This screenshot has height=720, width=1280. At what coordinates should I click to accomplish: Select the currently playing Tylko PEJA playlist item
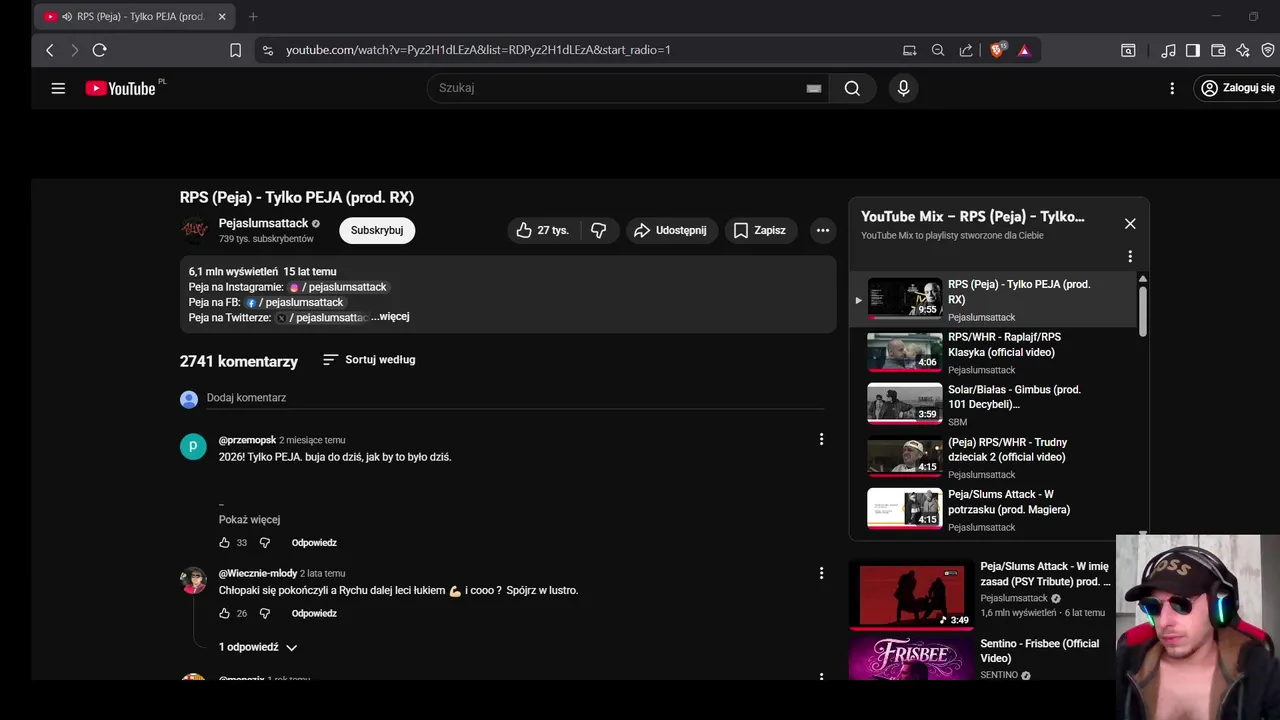pyautogui.click(x=993, y=300)
